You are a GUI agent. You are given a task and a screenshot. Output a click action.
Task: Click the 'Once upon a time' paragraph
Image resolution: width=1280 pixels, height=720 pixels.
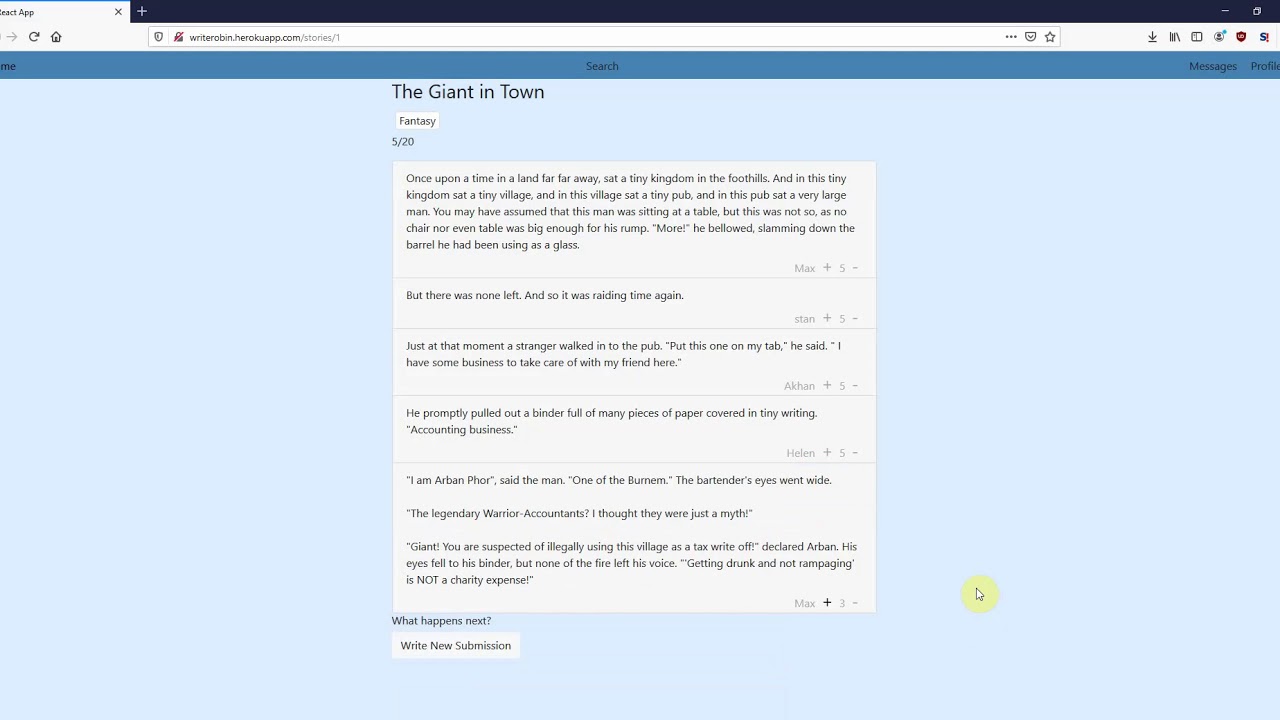pos(630,211)
